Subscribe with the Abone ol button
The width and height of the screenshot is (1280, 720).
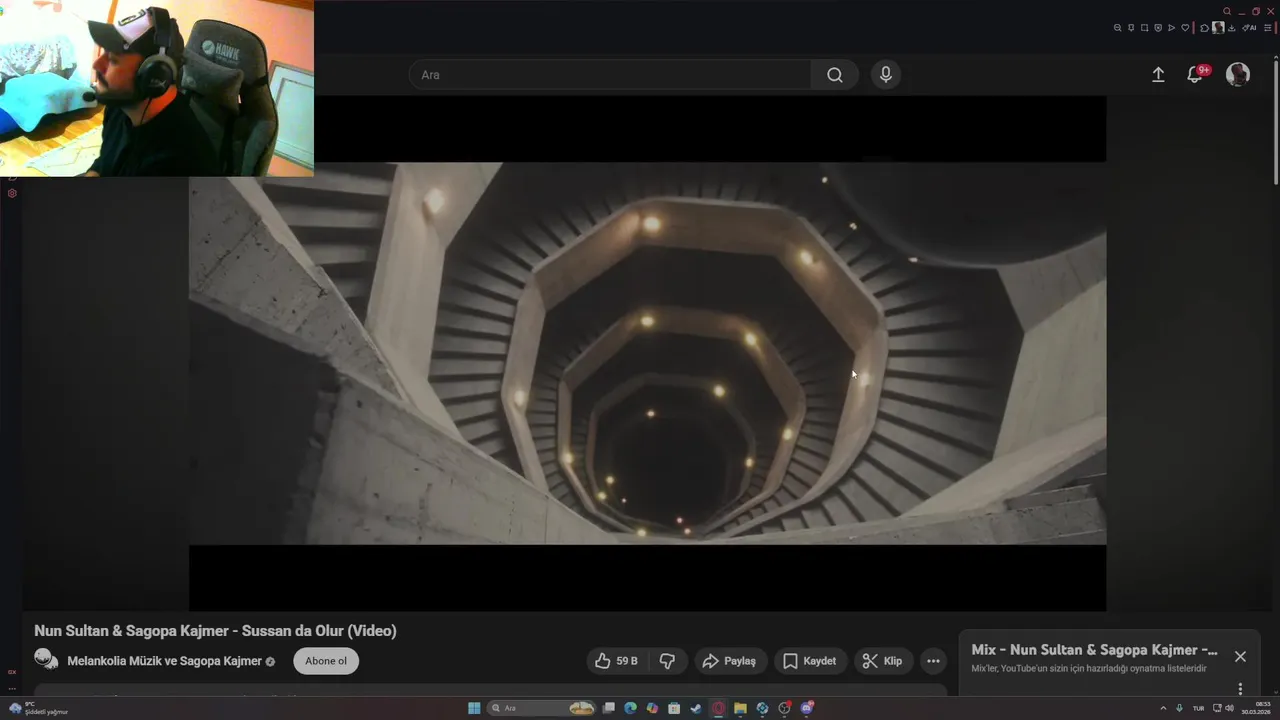click(326, 661)
